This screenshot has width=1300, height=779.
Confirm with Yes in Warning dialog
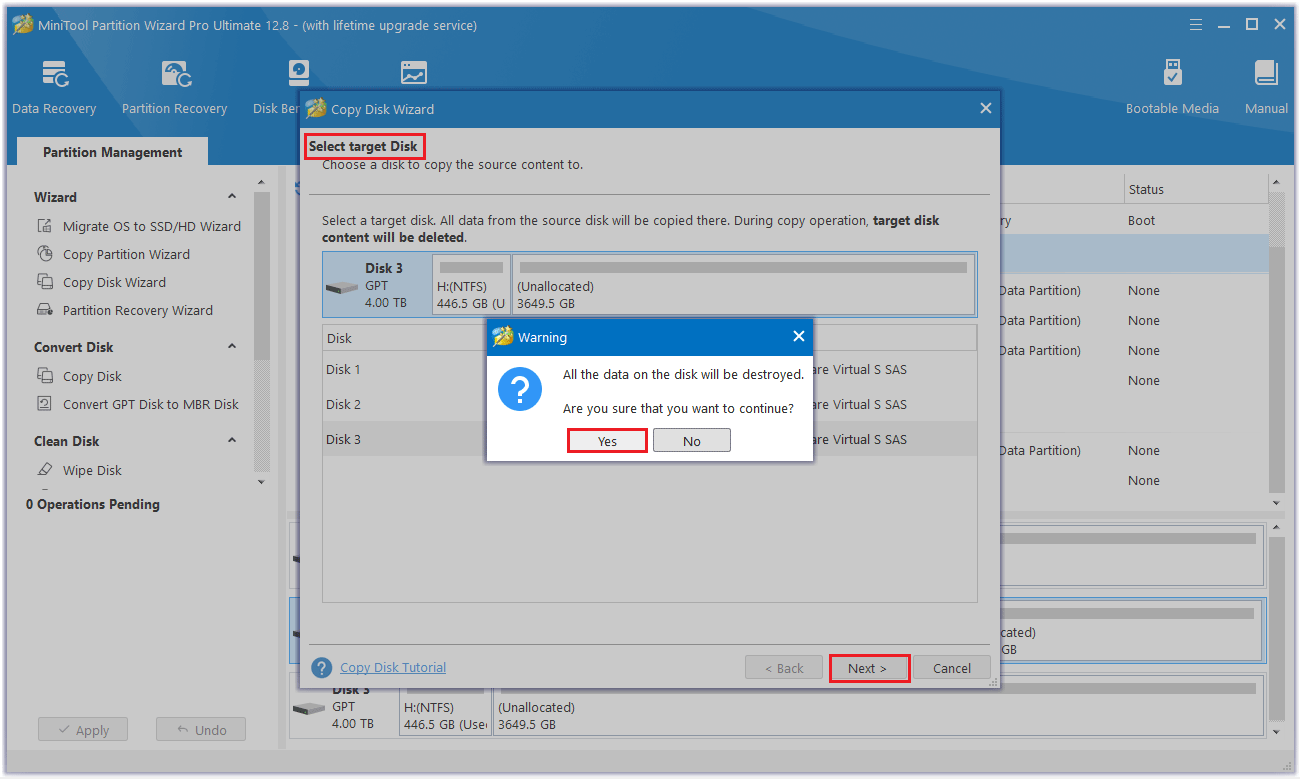tap(607, 441)
